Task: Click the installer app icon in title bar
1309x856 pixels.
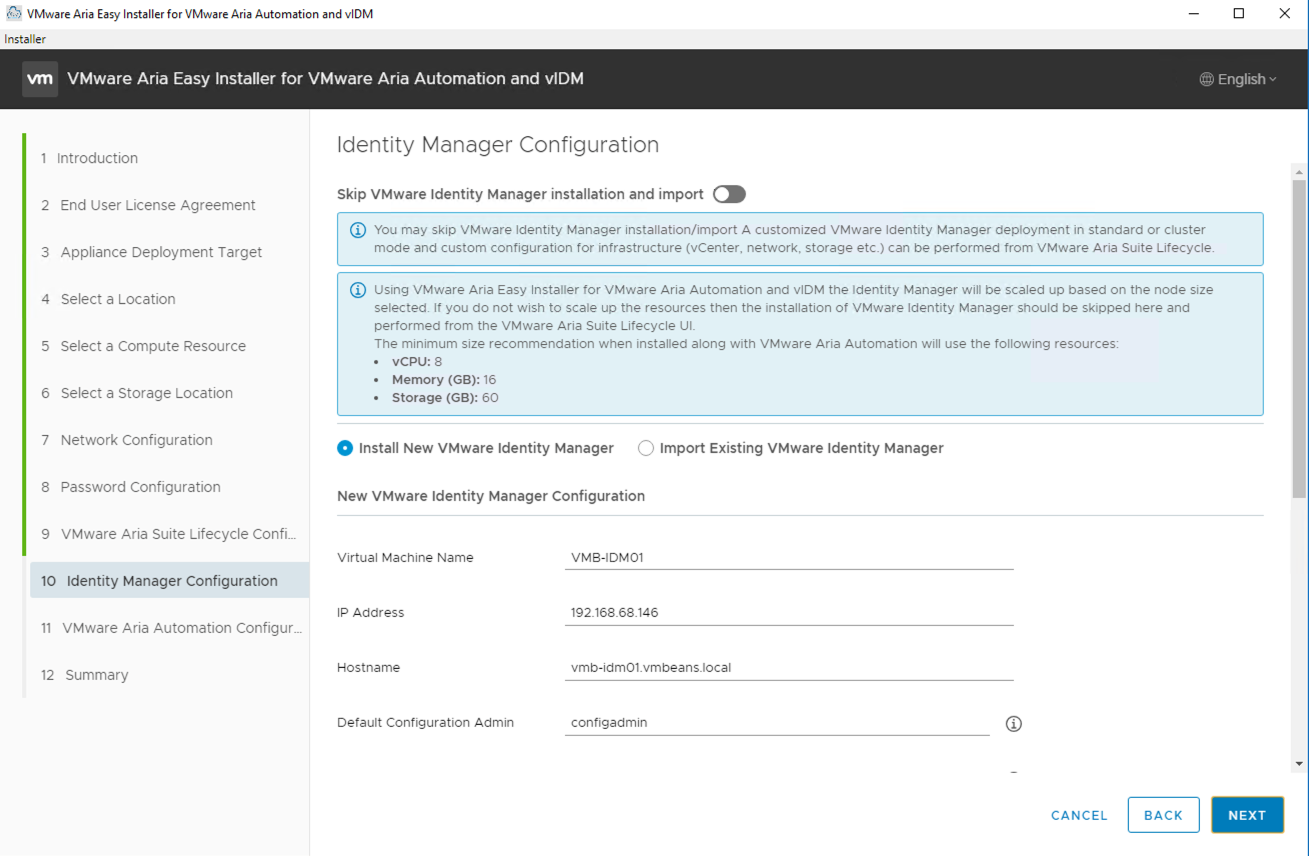Action: click(x=13, y=14)
